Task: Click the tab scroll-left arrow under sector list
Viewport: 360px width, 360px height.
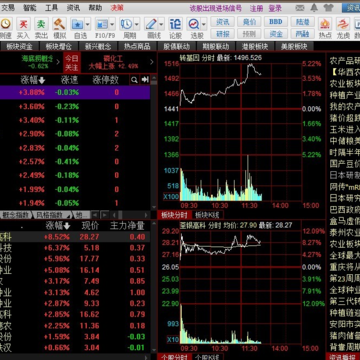Action: coord(95,215)
